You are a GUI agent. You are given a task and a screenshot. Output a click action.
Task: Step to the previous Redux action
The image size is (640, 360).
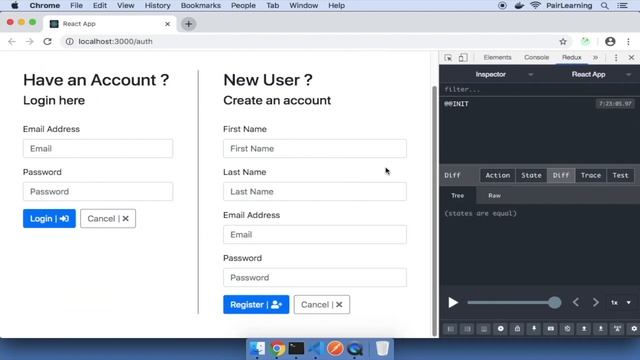(x=576, y=302)
